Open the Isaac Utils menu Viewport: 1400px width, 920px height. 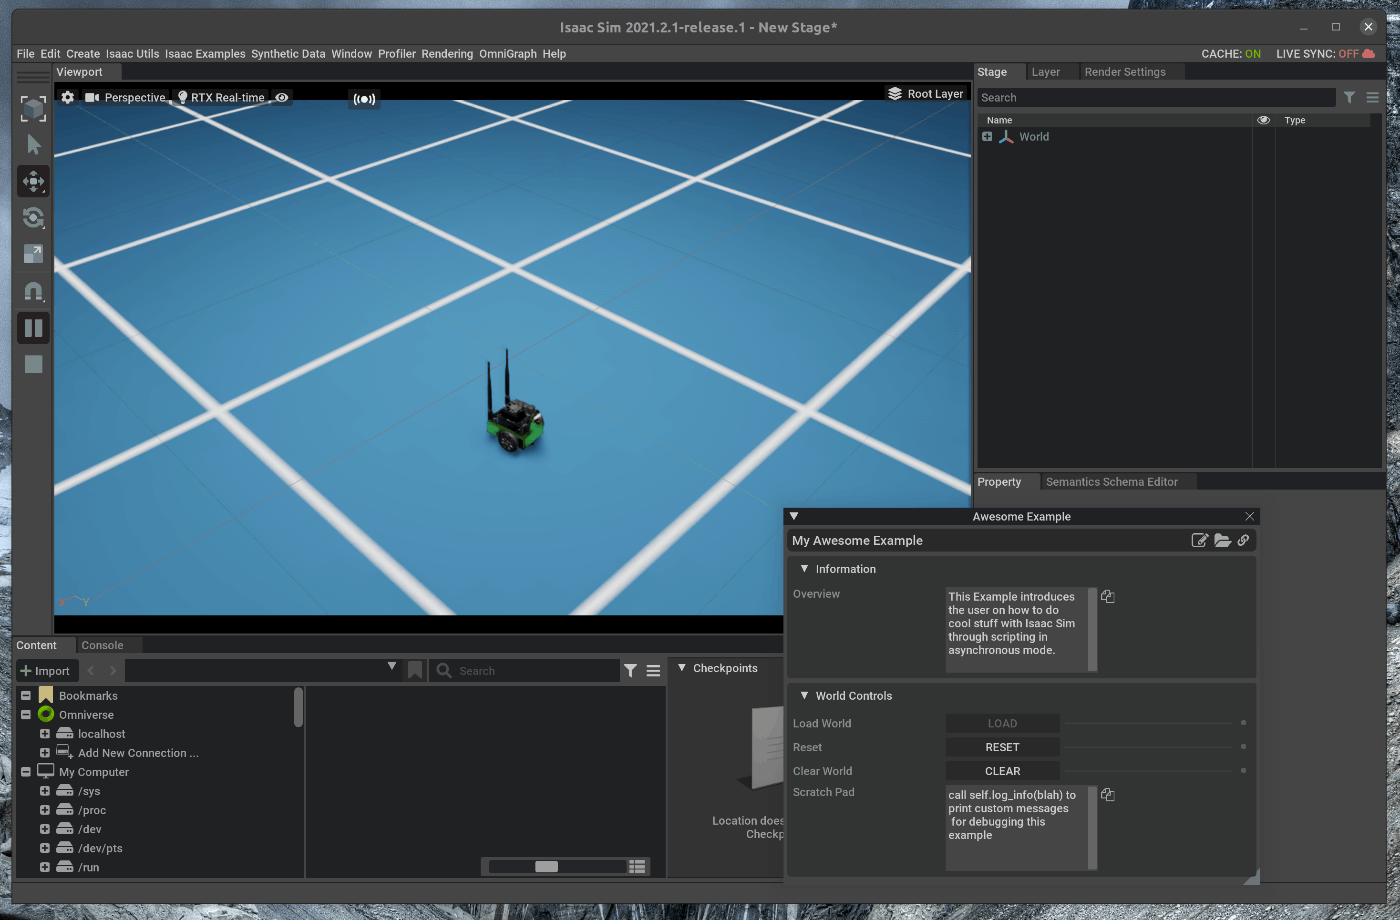(x=133, y=54)
